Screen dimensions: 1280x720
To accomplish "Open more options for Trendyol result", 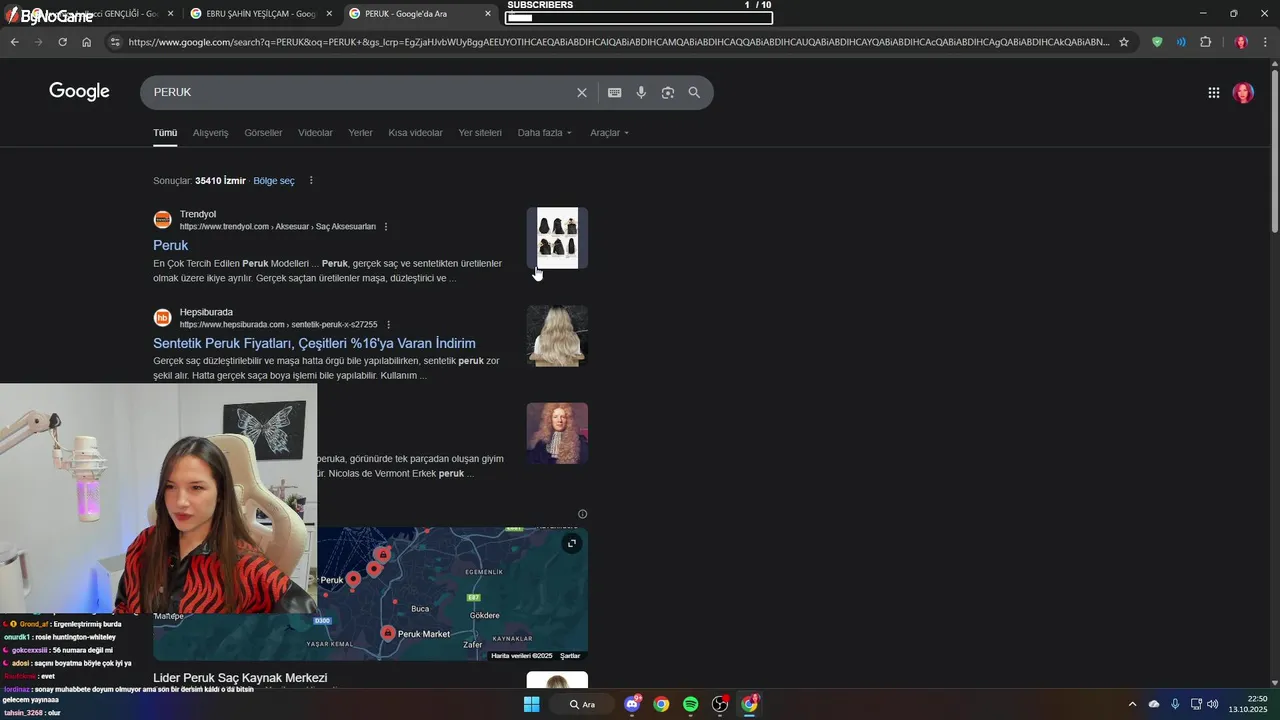I will tap(386, 227).
